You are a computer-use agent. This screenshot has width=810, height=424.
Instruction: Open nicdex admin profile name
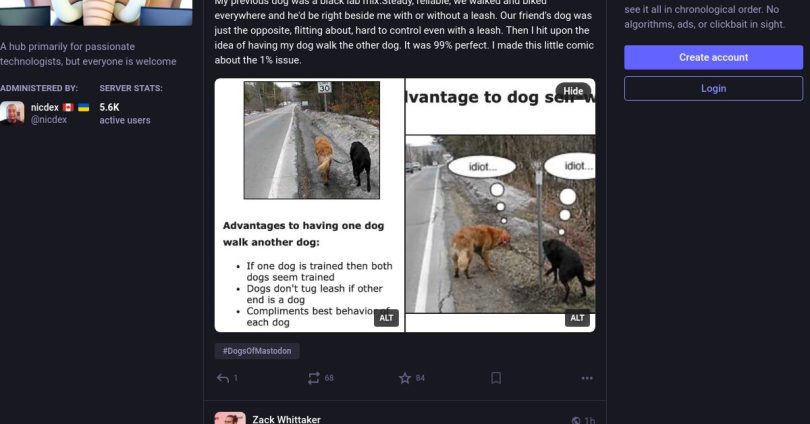tap(45, 107)
